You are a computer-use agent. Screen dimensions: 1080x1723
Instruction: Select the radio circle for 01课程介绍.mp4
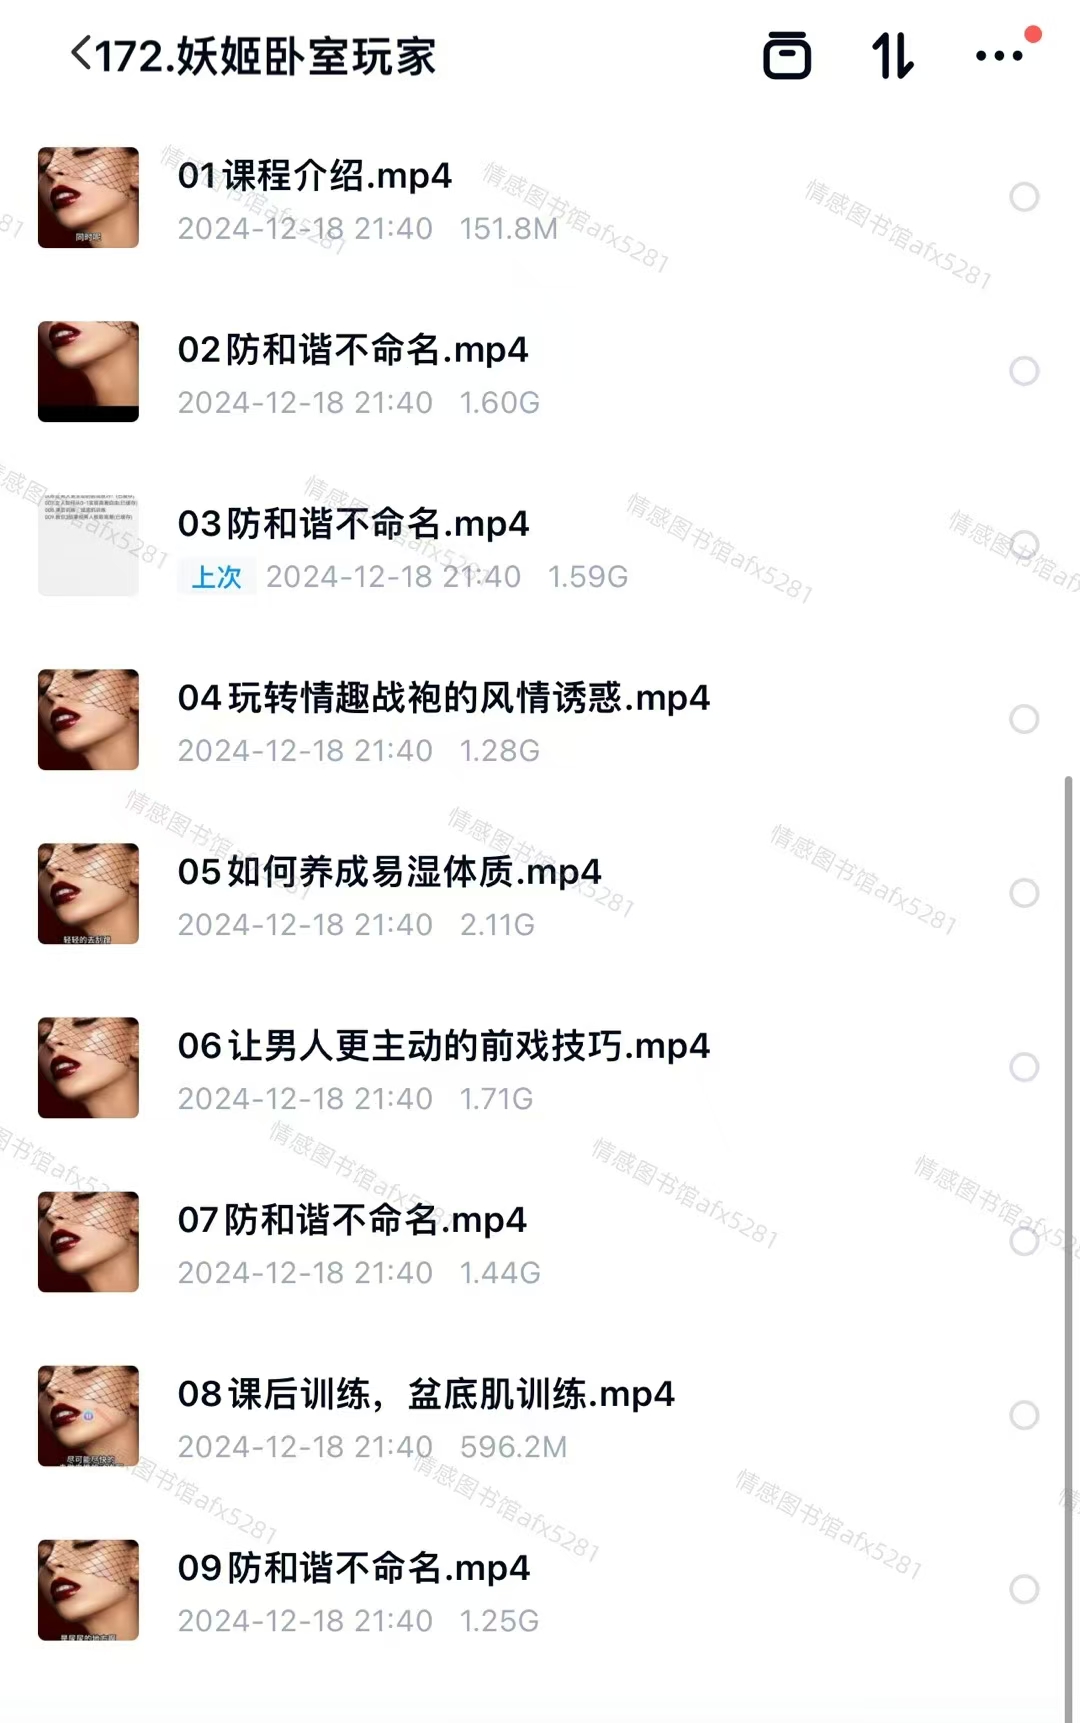tap(1024, 197)
